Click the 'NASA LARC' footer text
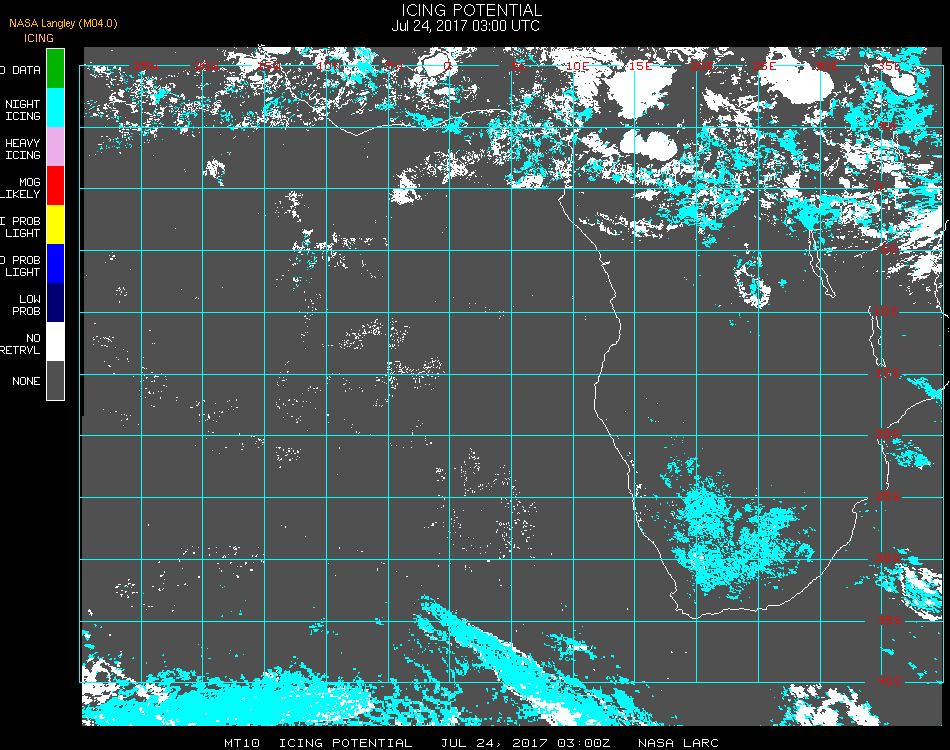The height and width of the screenshot is (750, 950). pyautogui.click(x=679, y=743)
